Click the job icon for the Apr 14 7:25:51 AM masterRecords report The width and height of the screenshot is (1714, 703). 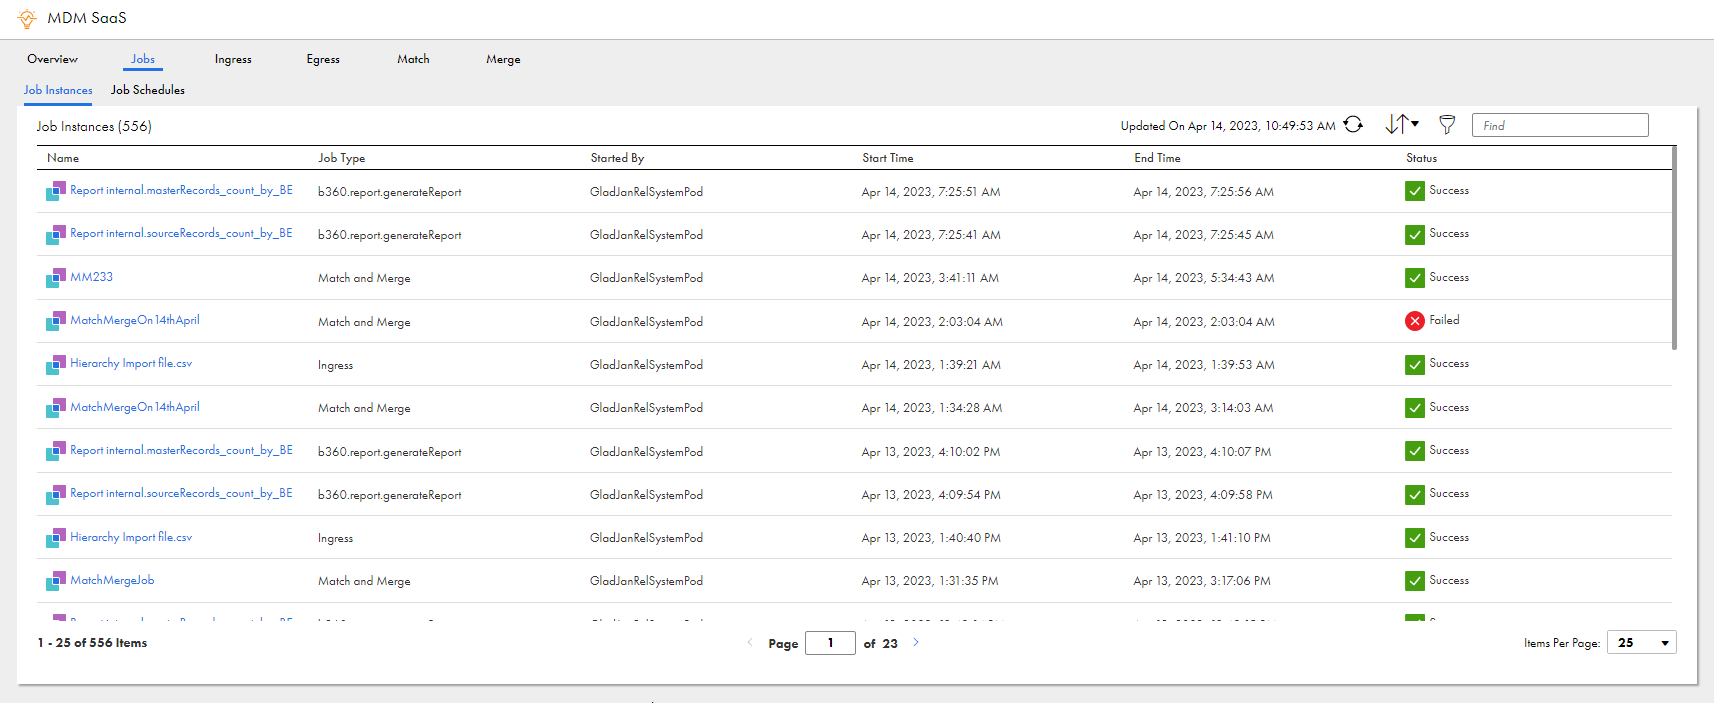tap(56, 191)
